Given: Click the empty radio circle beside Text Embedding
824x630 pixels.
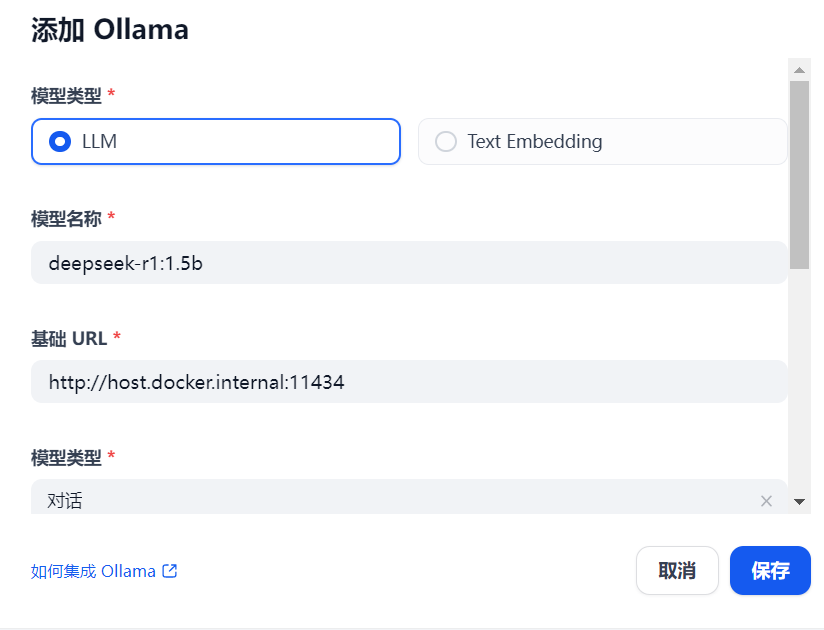Looking at the screenshot, I should click(445, 141).
